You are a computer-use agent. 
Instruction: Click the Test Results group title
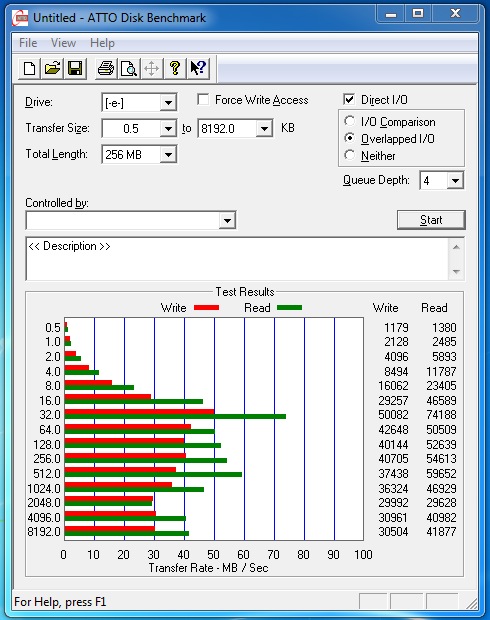click(245, 292)
